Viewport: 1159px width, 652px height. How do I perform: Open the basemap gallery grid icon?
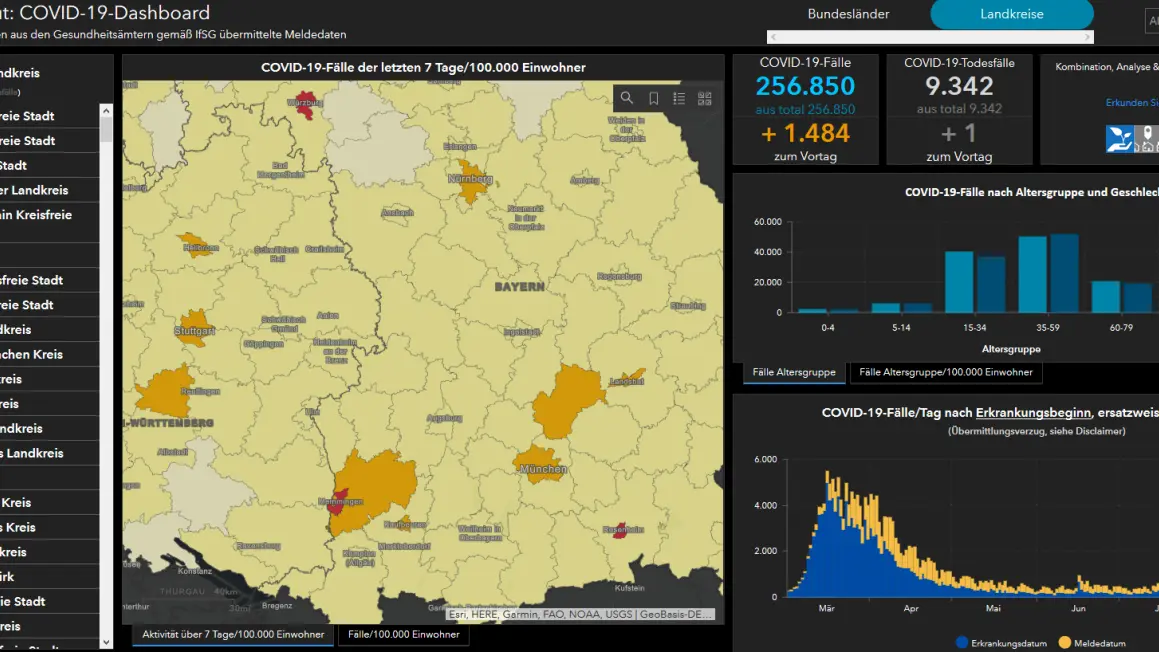[705, 98]
